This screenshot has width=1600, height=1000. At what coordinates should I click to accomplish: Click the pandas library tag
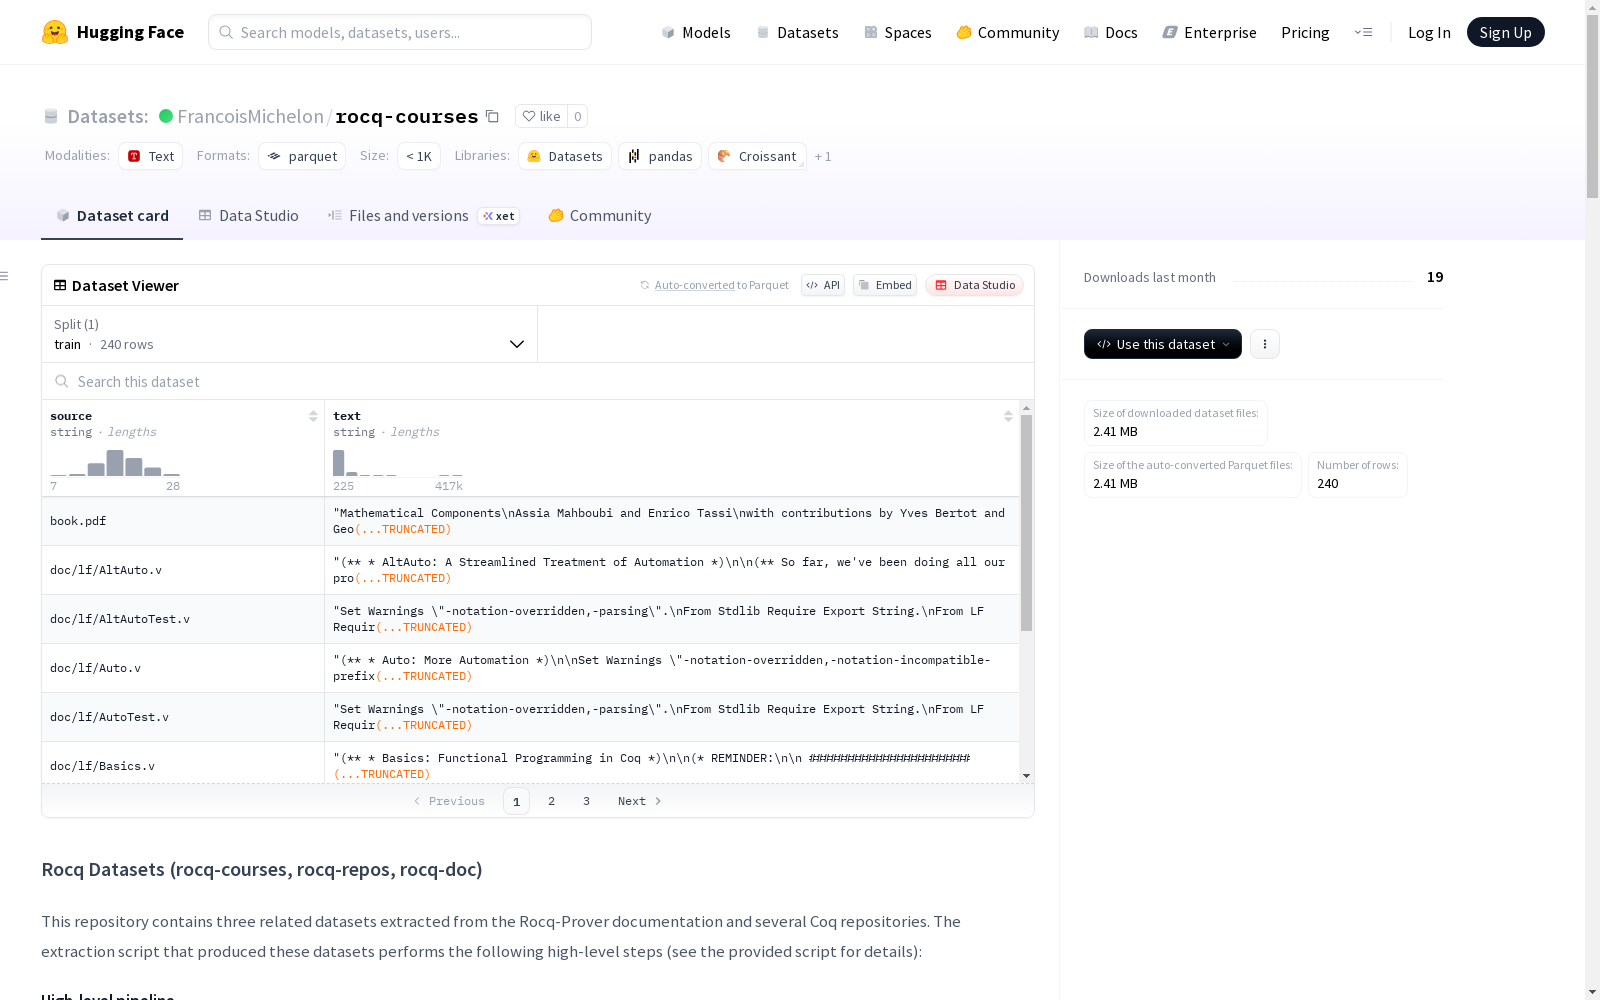coord(660,156)
